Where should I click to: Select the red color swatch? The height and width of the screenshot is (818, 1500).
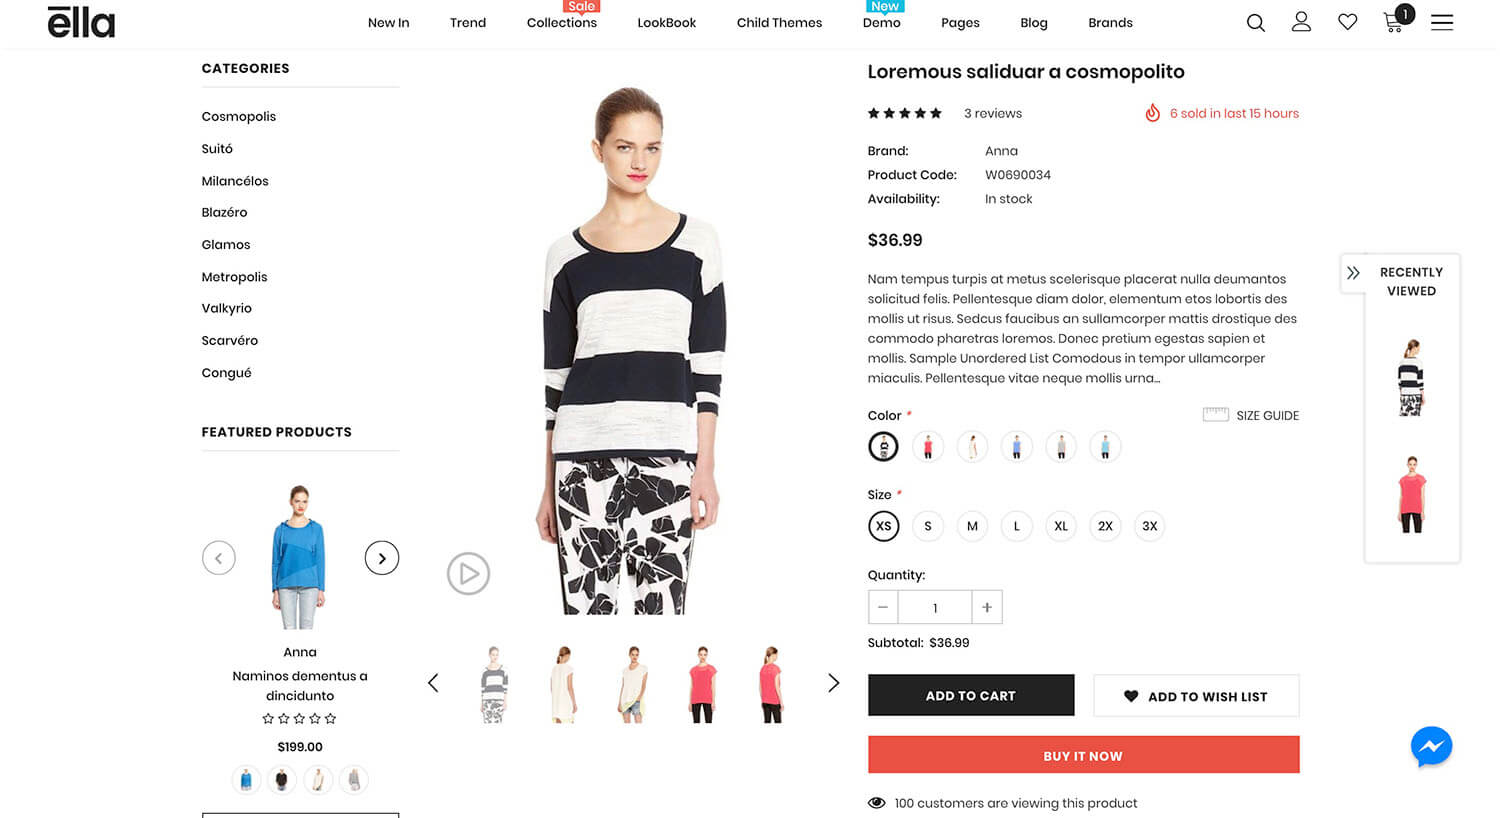[928, 446]
